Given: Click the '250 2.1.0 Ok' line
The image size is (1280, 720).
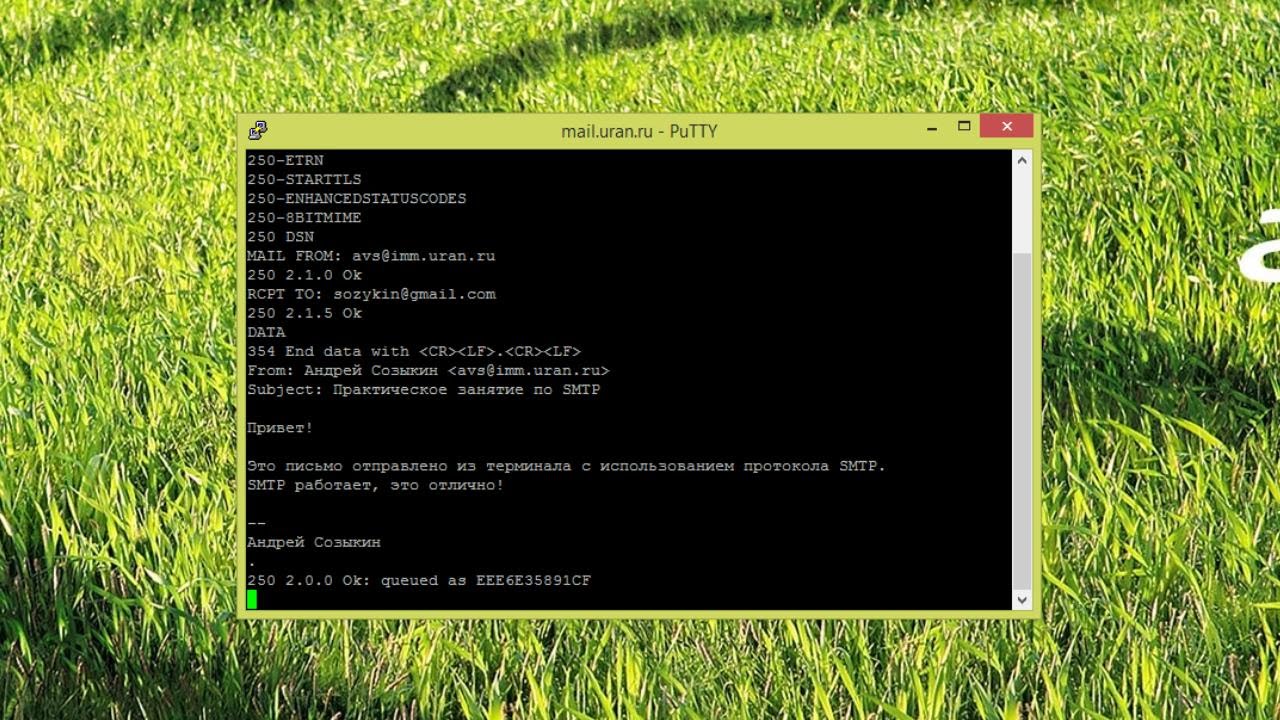Looking at the screenshot, I should click(304, 275).
